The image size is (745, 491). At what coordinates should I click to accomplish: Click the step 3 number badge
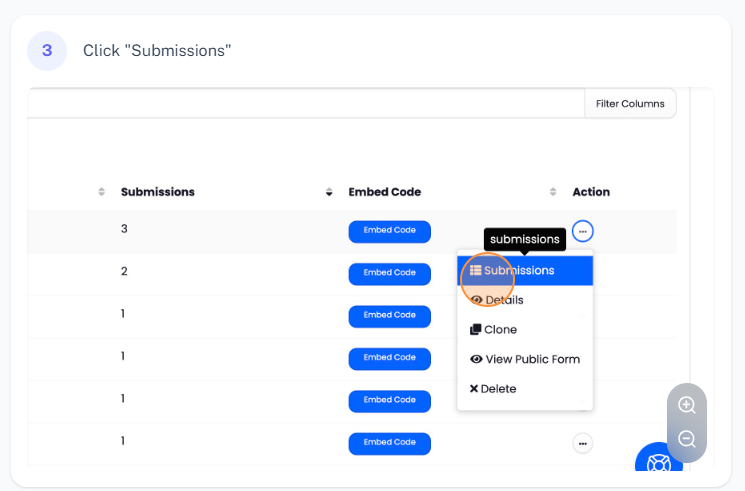(47, 50)
